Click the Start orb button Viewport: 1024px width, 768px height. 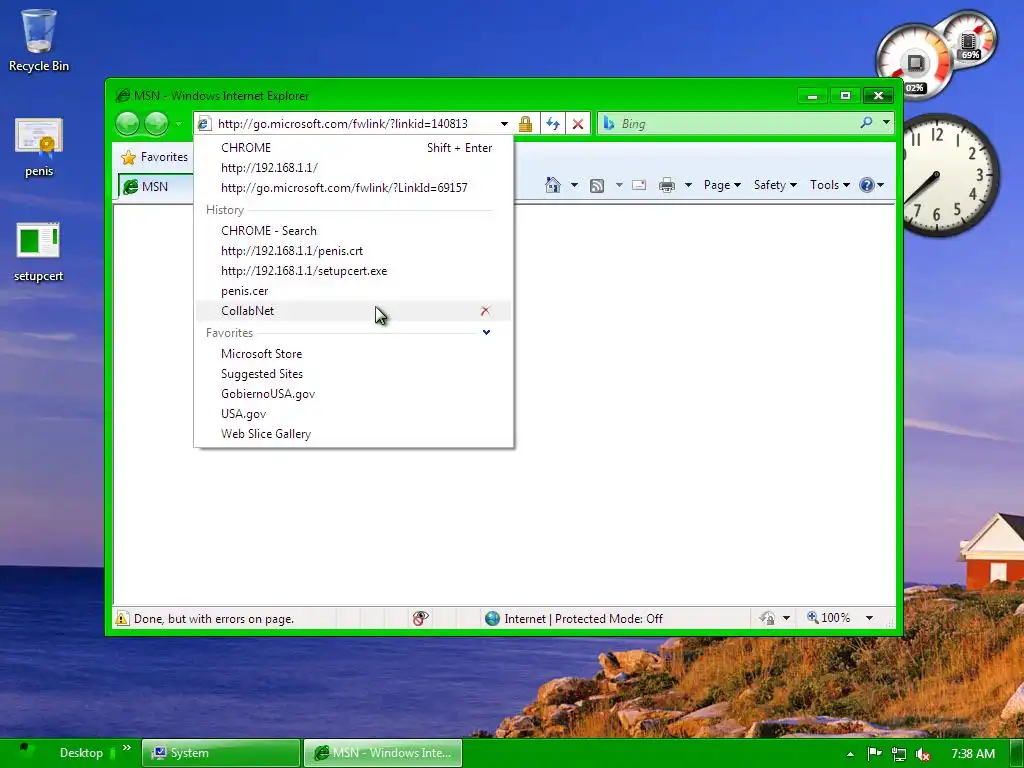click(x=25, y=752)
